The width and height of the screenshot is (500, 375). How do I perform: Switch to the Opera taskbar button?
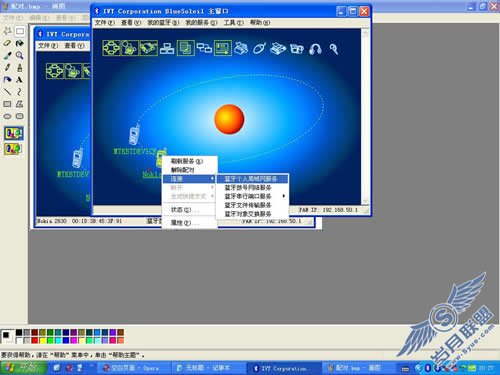point(132,368)
